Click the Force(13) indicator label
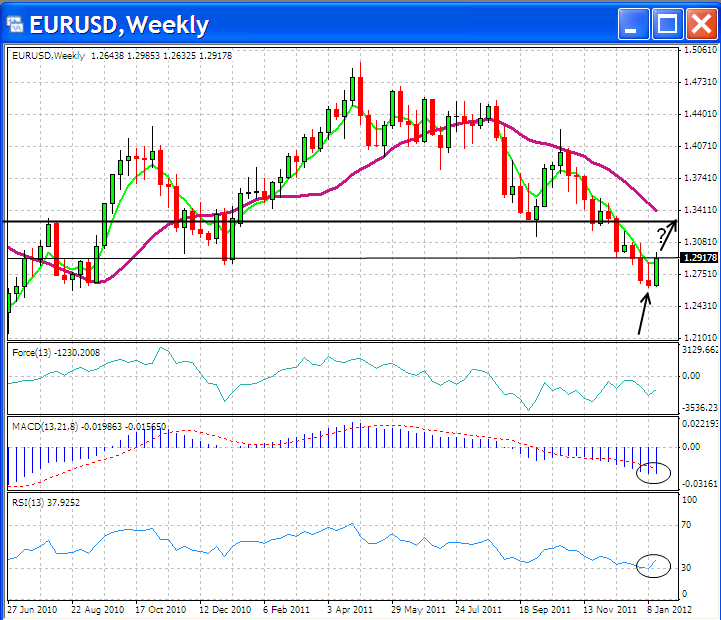Screen dimensions: 721x620 coord(56,353)
